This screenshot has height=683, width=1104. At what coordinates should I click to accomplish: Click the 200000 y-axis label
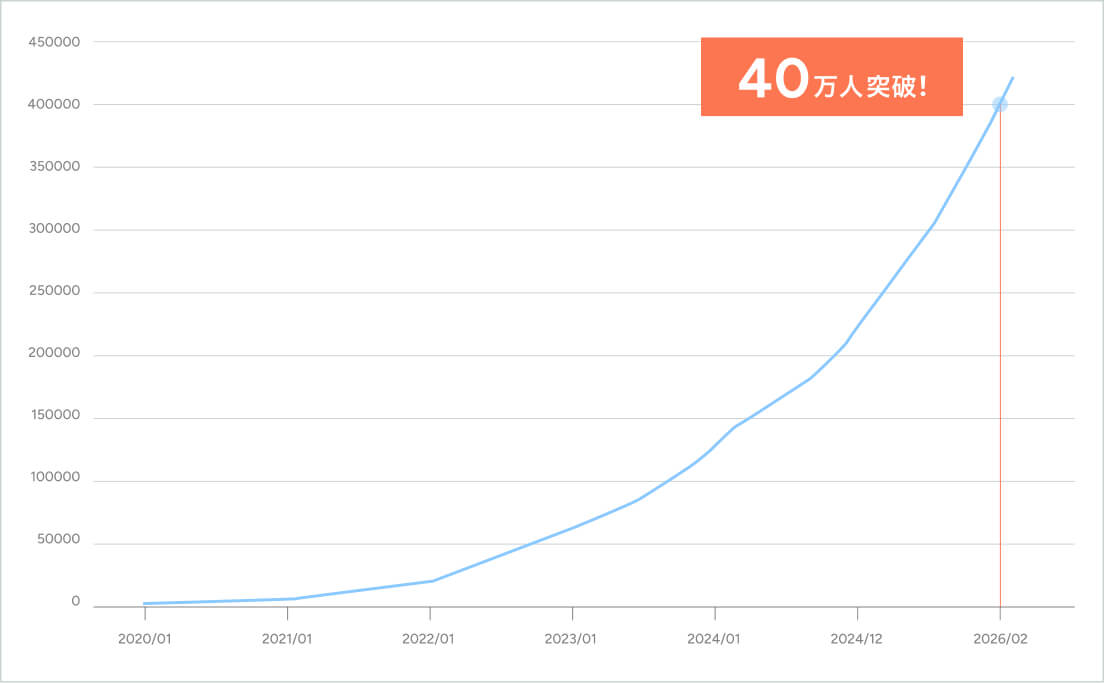54,353
